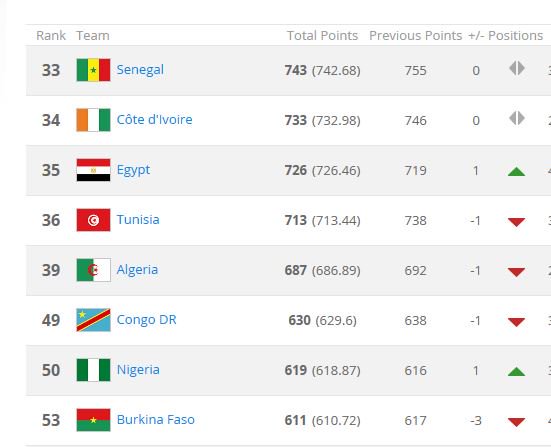
Task: Click Nigeria's green up arrow indicator
Action: click(x=517, y=371)
